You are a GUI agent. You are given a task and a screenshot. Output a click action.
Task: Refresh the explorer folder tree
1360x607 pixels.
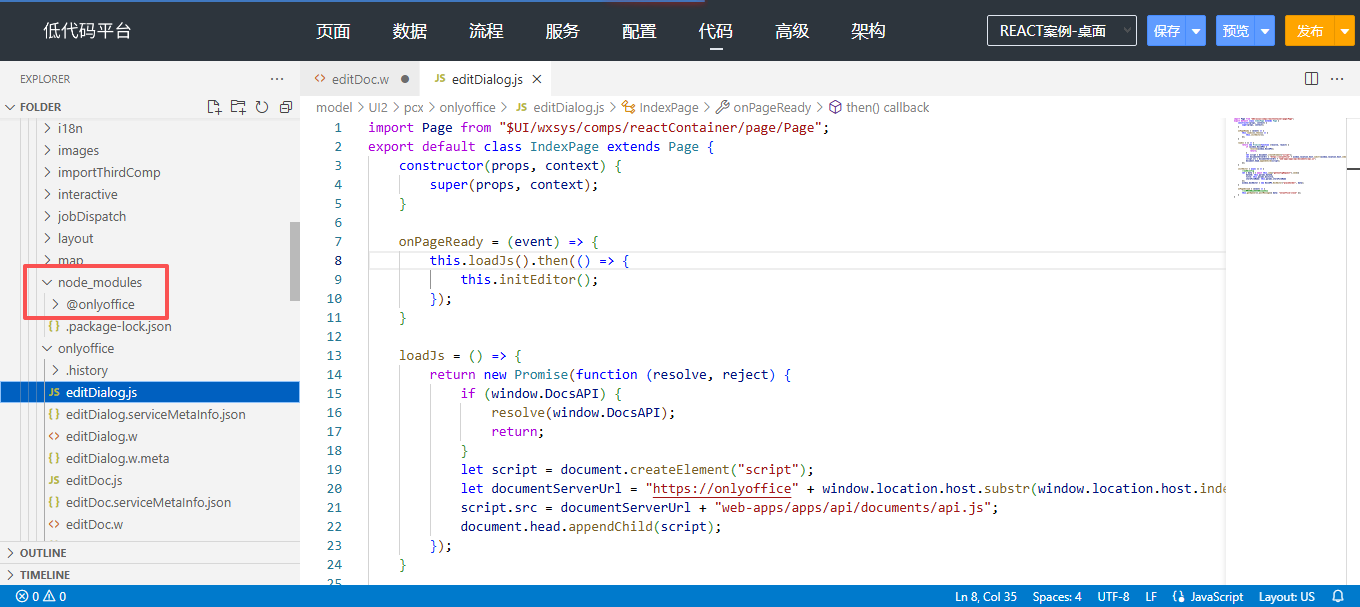click(x=262, y=107)
